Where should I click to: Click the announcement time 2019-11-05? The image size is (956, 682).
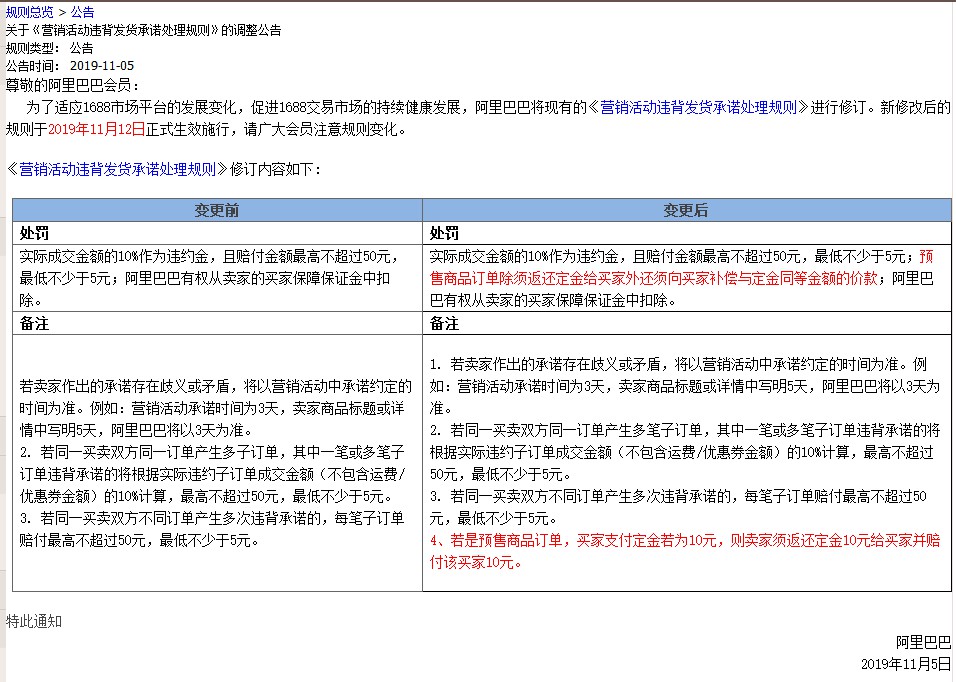point(102,65)
